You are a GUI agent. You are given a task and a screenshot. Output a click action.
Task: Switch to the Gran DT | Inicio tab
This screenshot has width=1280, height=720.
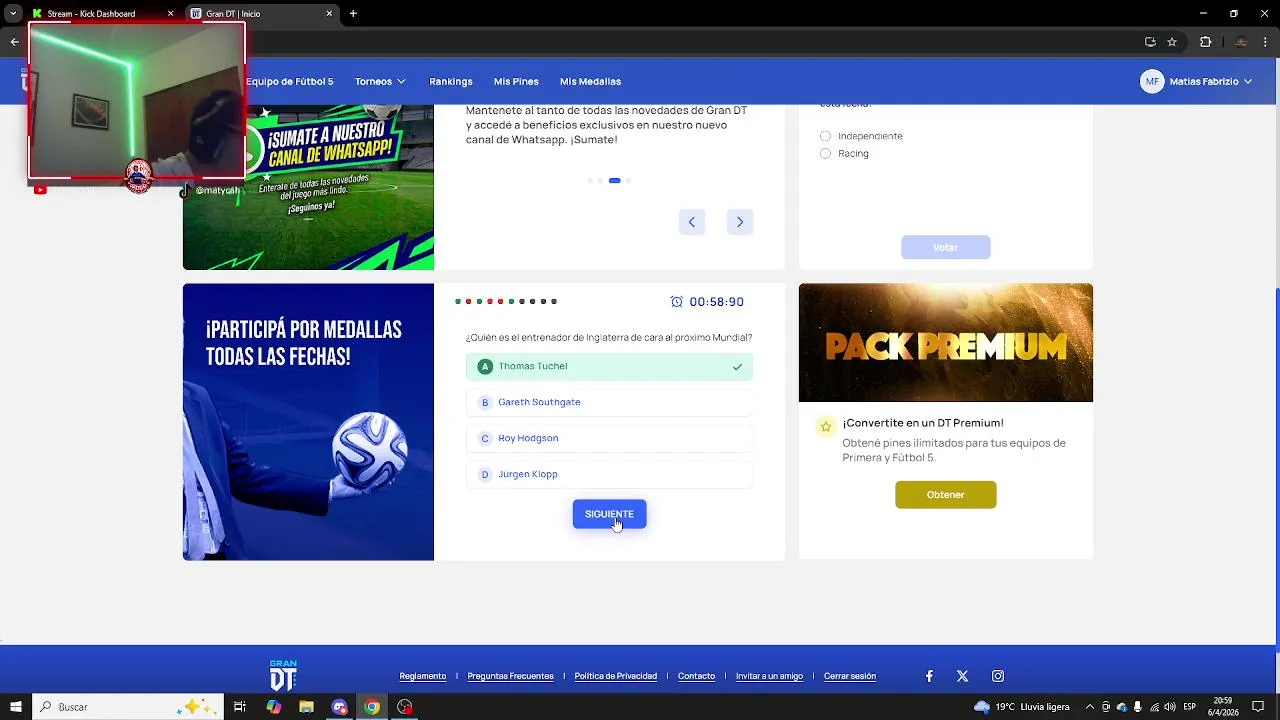(x=262, y=14)
